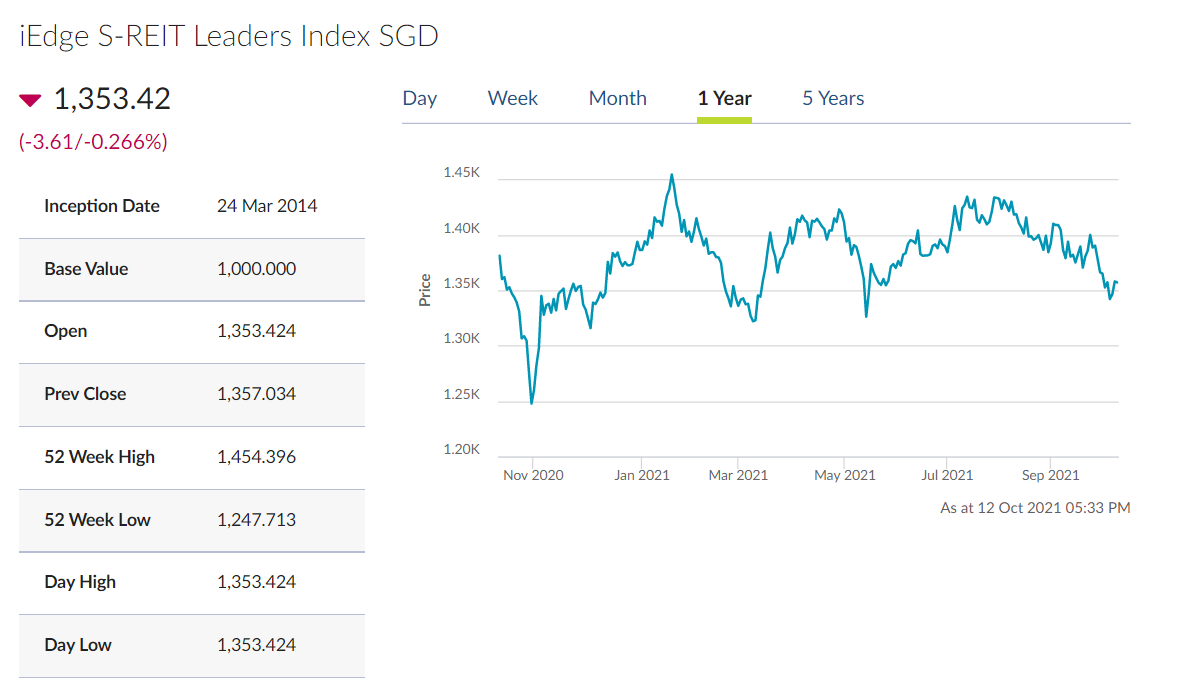The image size is (1180, 694).
Task: Select the 1 Year chart tab
Action: pos(724,99)
